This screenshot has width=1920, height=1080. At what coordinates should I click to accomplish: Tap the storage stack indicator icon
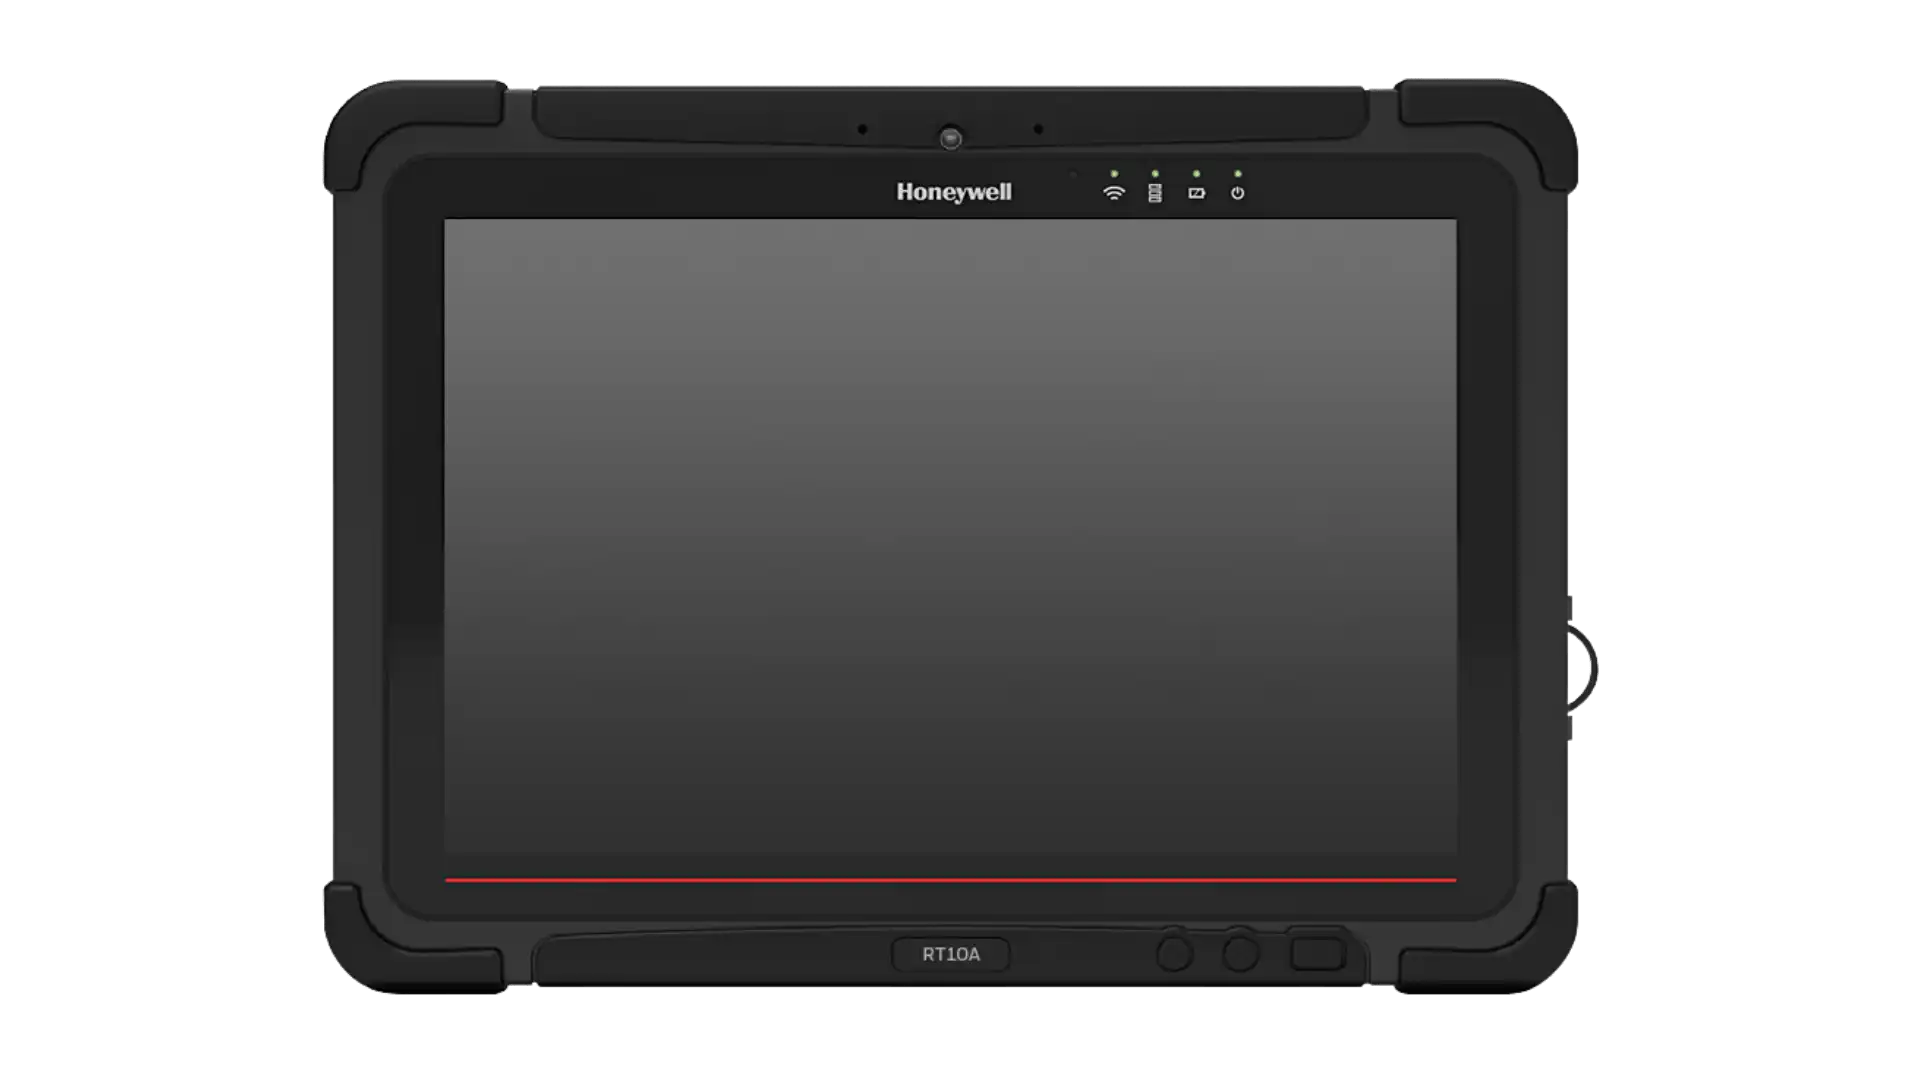(1155, 193)
